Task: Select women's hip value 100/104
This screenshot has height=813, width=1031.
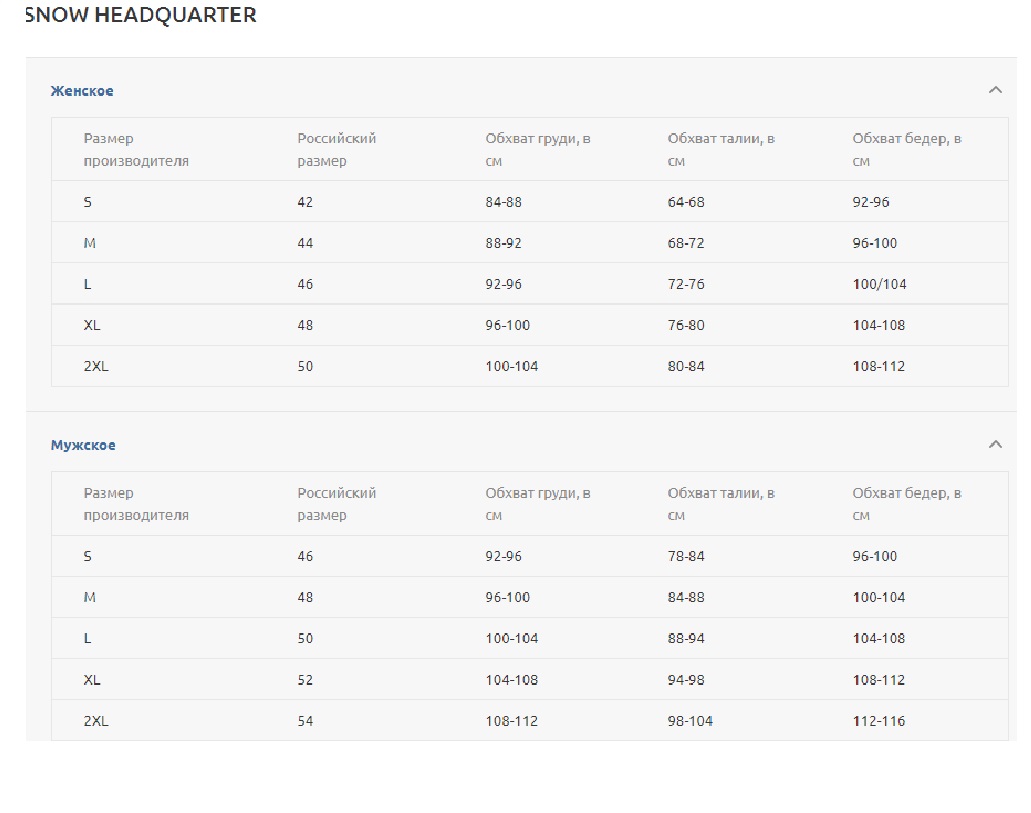Action: pyautogui.click(x=879, y=284)
